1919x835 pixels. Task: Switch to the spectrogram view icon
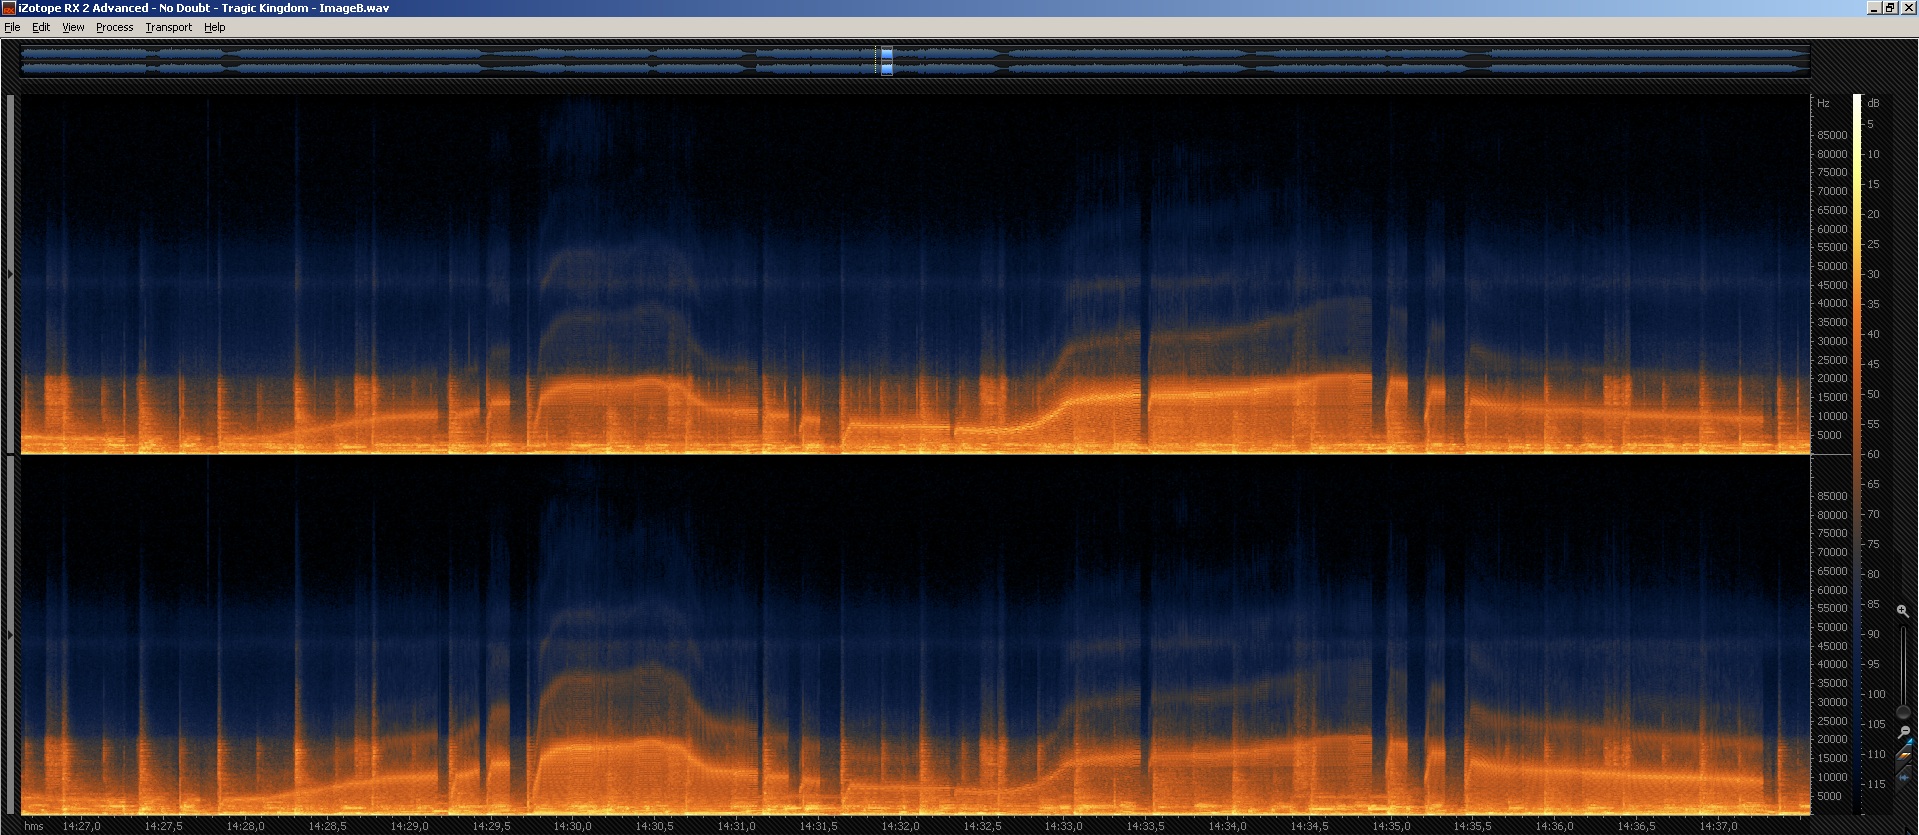pyautogui.click(x=1902, y=757)
